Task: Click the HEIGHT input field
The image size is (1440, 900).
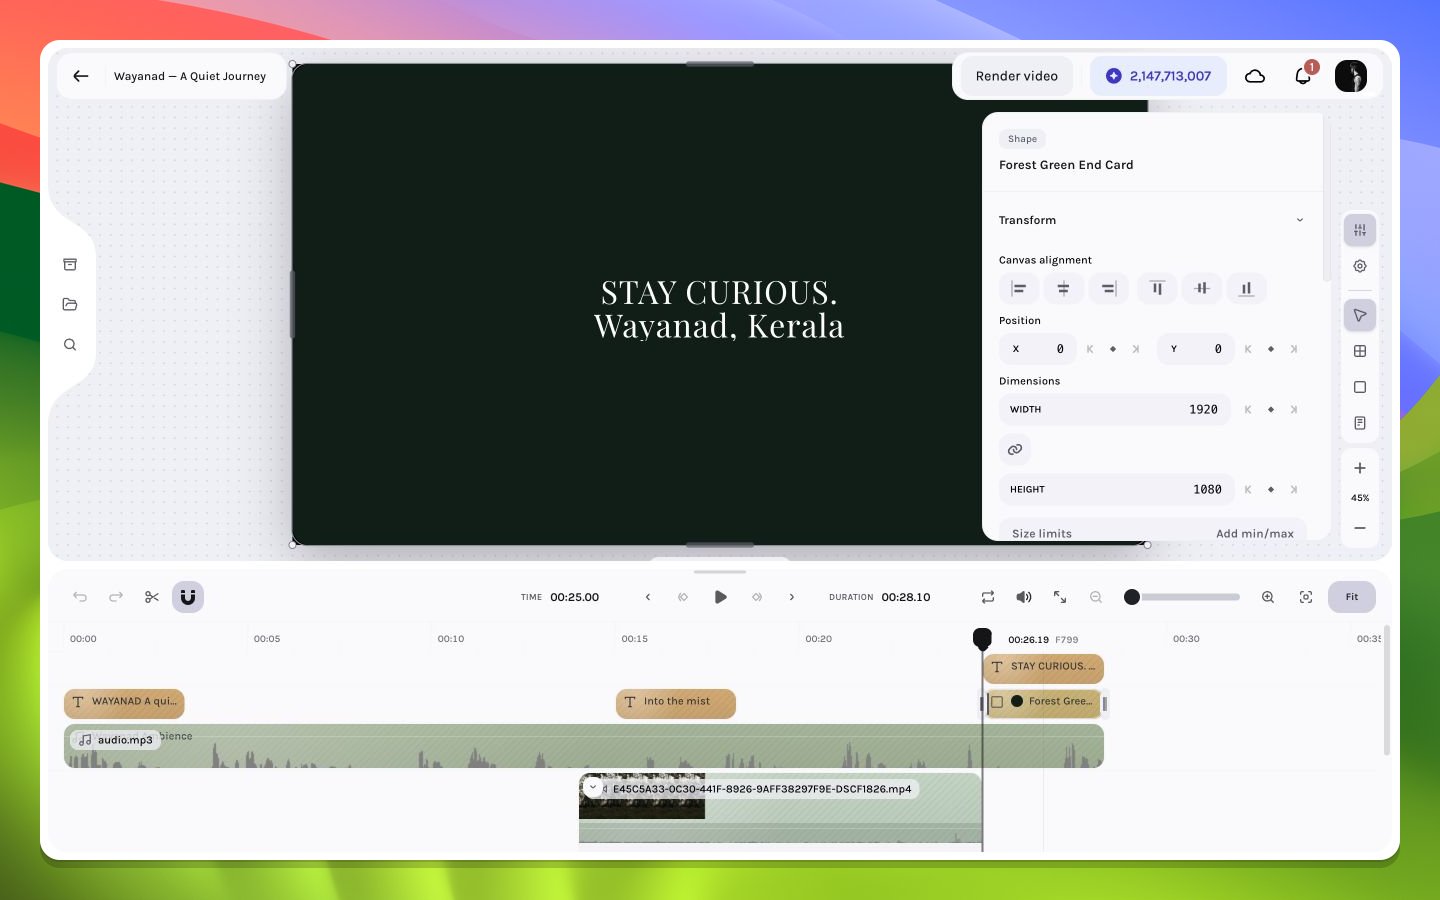Action: pos(1117,490)
